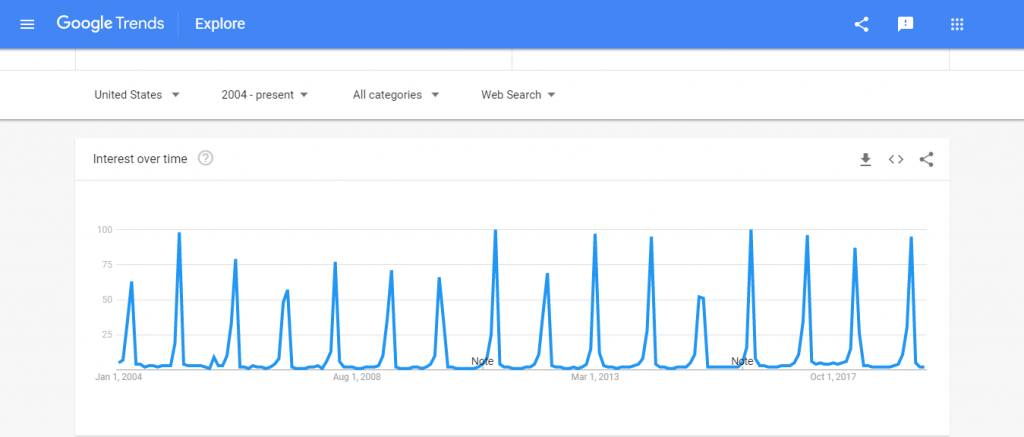Click the Jan 1, 2004 axis label
The height and width of the screenshot is (437, 1024).
pos(119,378)
